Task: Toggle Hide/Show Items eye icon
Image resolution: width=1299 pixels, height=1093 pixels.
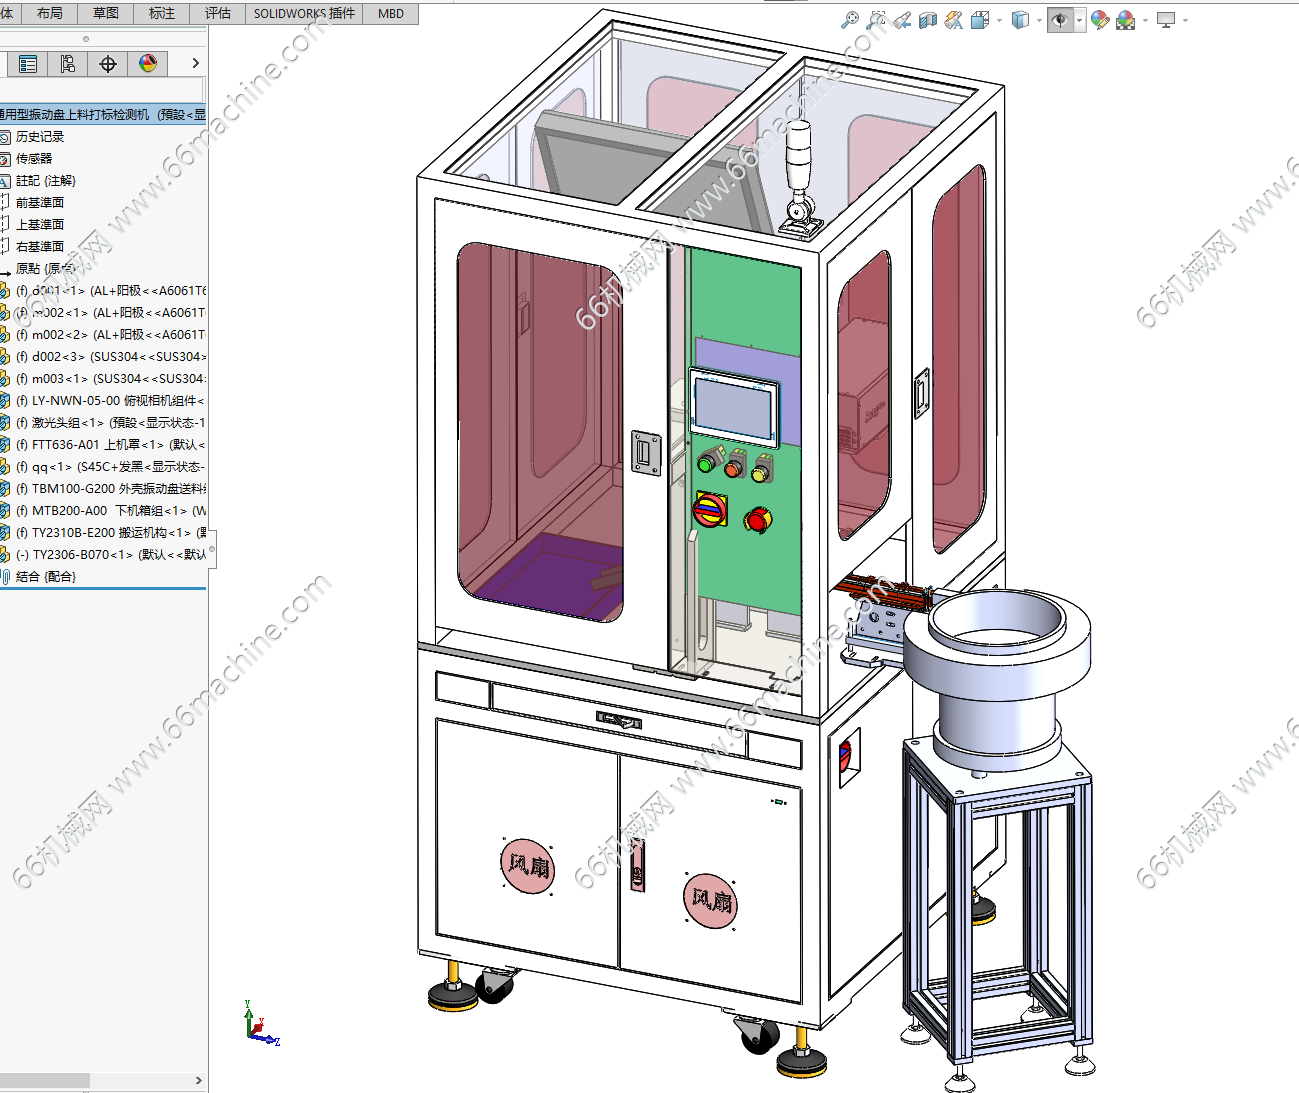Action: [x=1060, y=20]
